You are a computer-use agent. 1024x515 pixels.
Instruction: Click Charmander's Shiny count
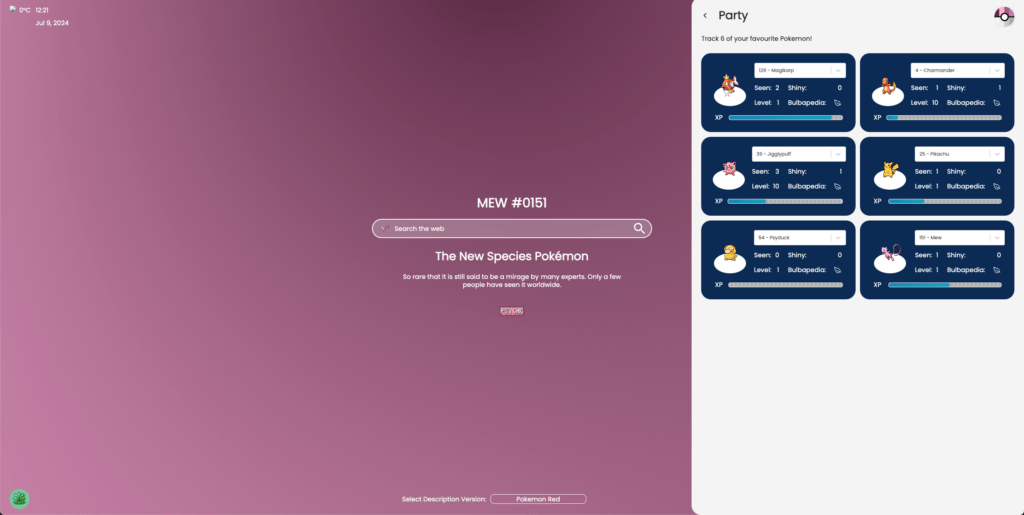pos(999,88)
